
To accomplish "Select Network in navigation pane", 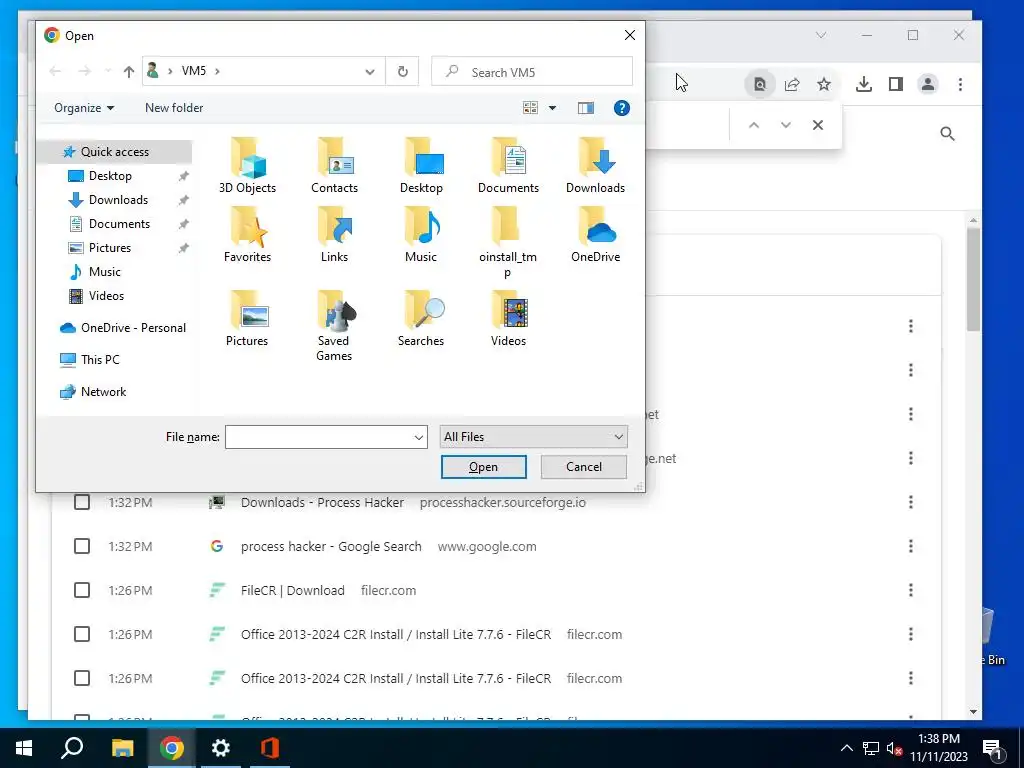I will point(93,392).
